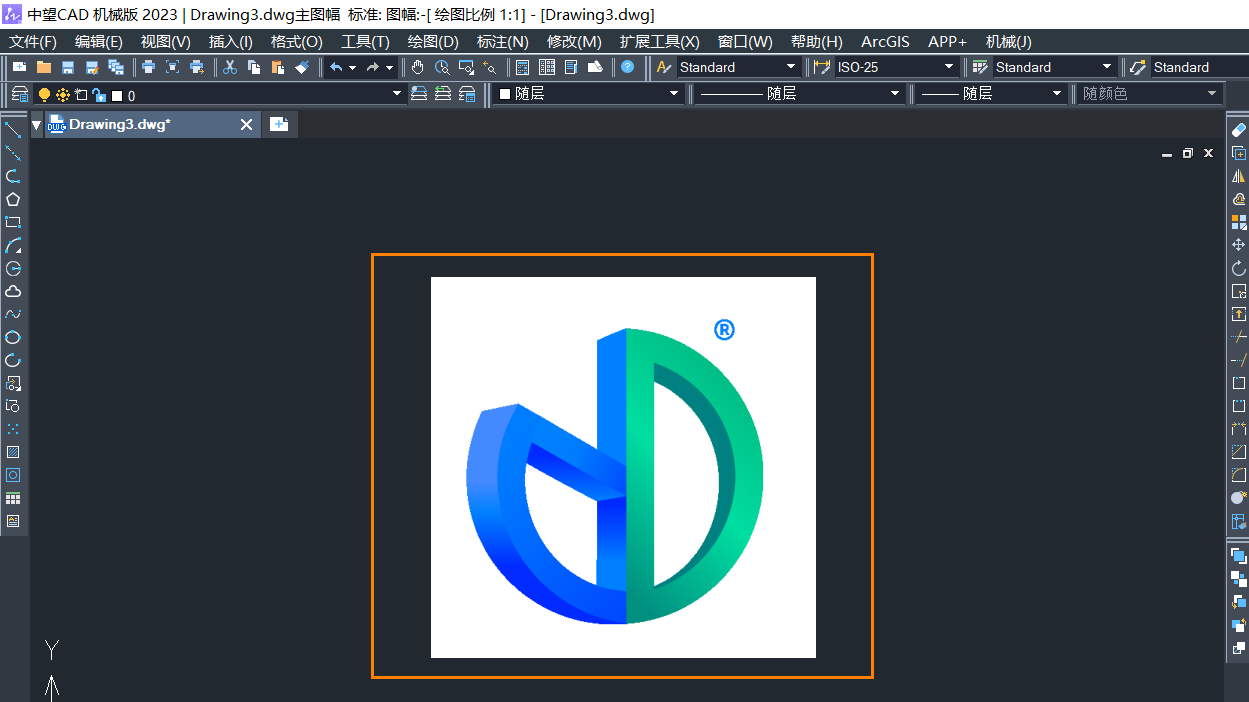The width and height of the screenshot is (1249, 702).
Task: Open the color 随层 dropdown
Action: 674,94
